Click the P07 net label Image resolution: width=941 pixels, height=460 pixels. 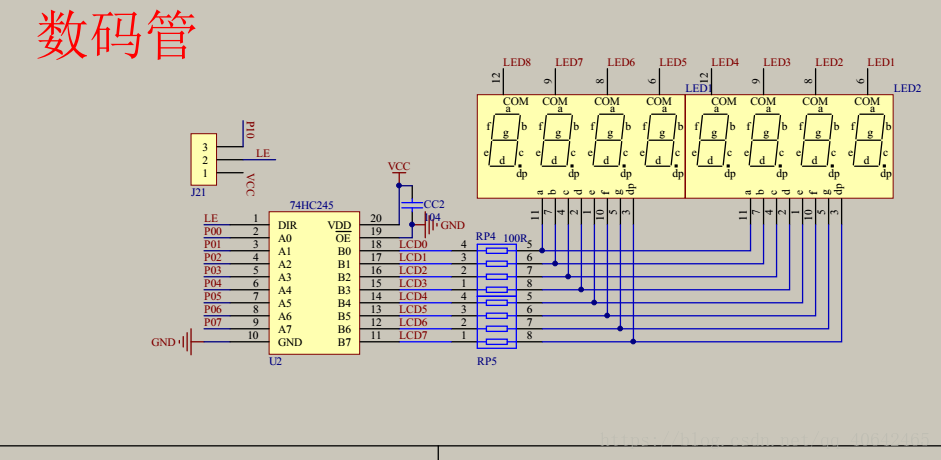click(x=213, y=322)
